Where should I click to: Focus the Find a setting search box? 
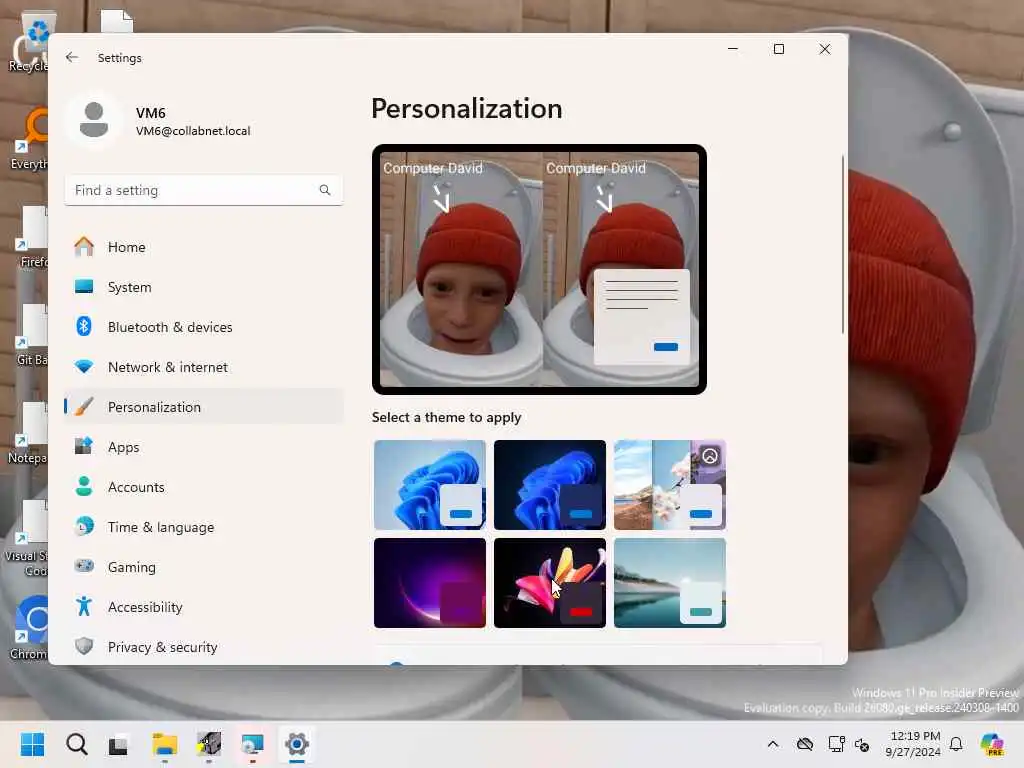204,190
